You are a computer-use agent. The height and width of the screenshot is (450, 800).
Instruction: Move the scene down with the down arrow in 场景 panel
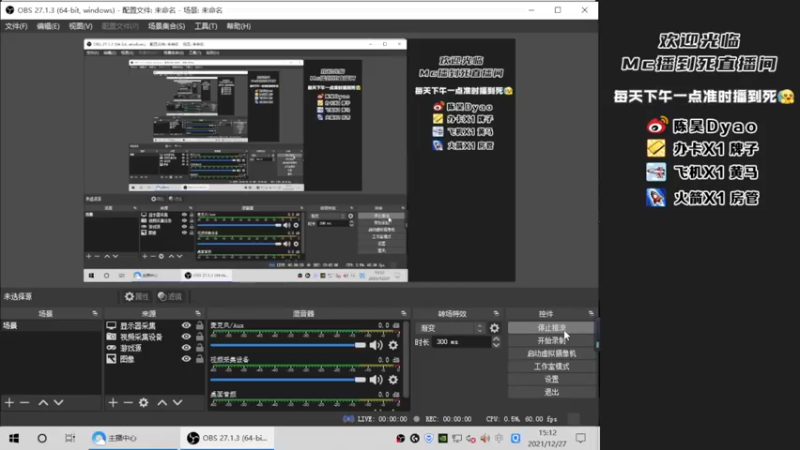coord(59,403)
